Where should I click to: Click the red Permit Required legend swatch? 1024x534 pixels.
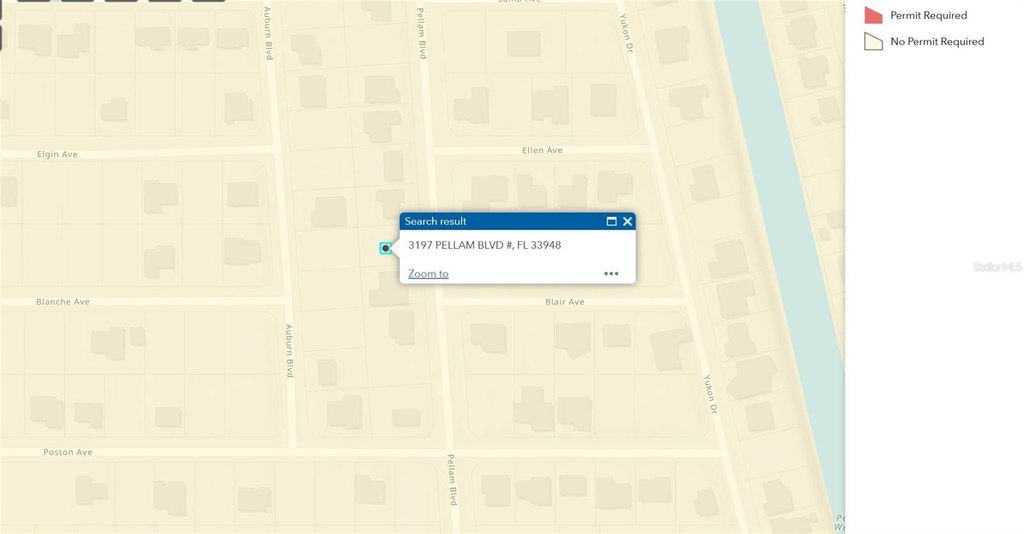click(873, 15)
